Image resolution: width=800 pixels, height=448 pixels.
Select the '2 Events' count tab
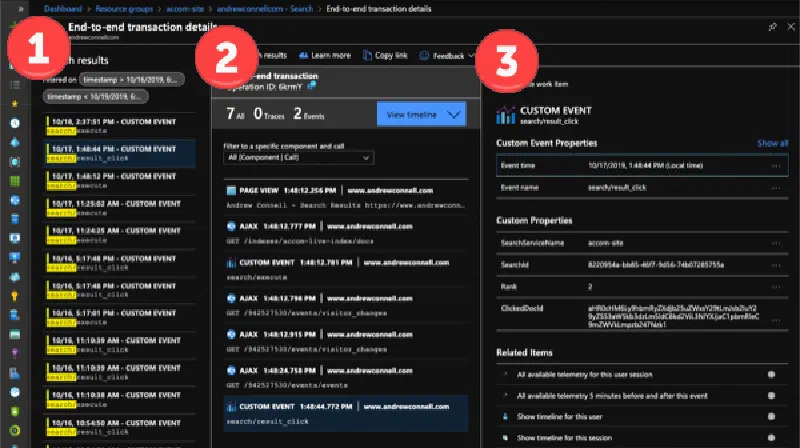coord(309,114)
